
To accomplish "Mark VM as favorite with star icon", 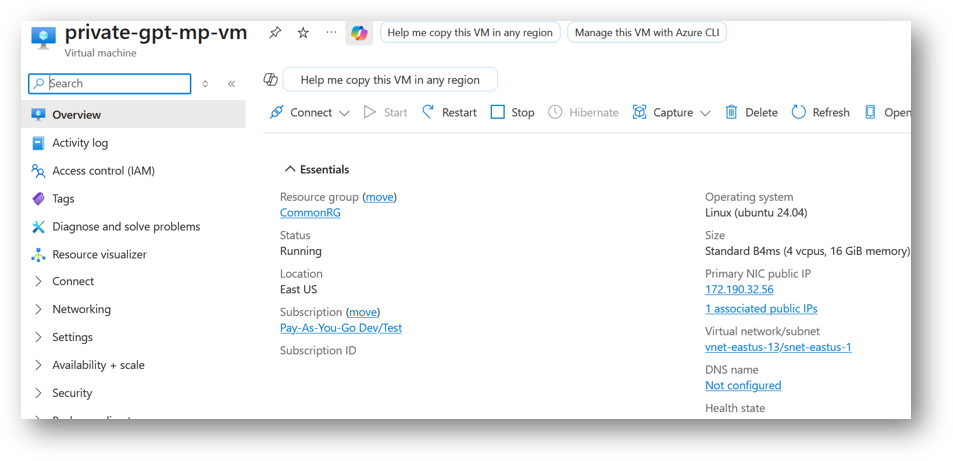I will coord(303,33).
